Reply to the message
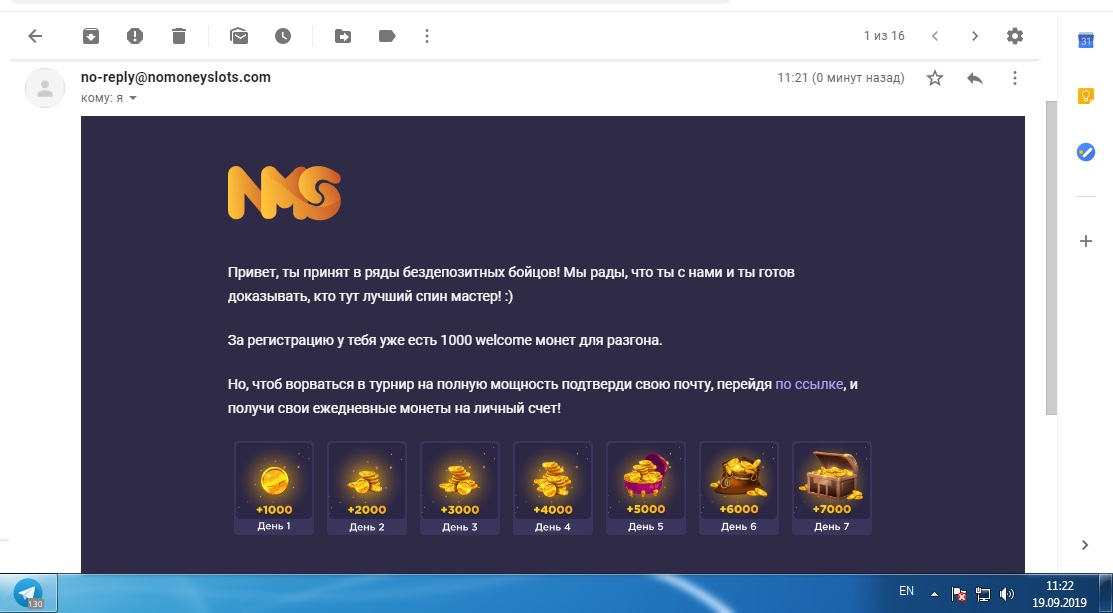This screenshot has width=1113, height=613. (x=975, y=78)
